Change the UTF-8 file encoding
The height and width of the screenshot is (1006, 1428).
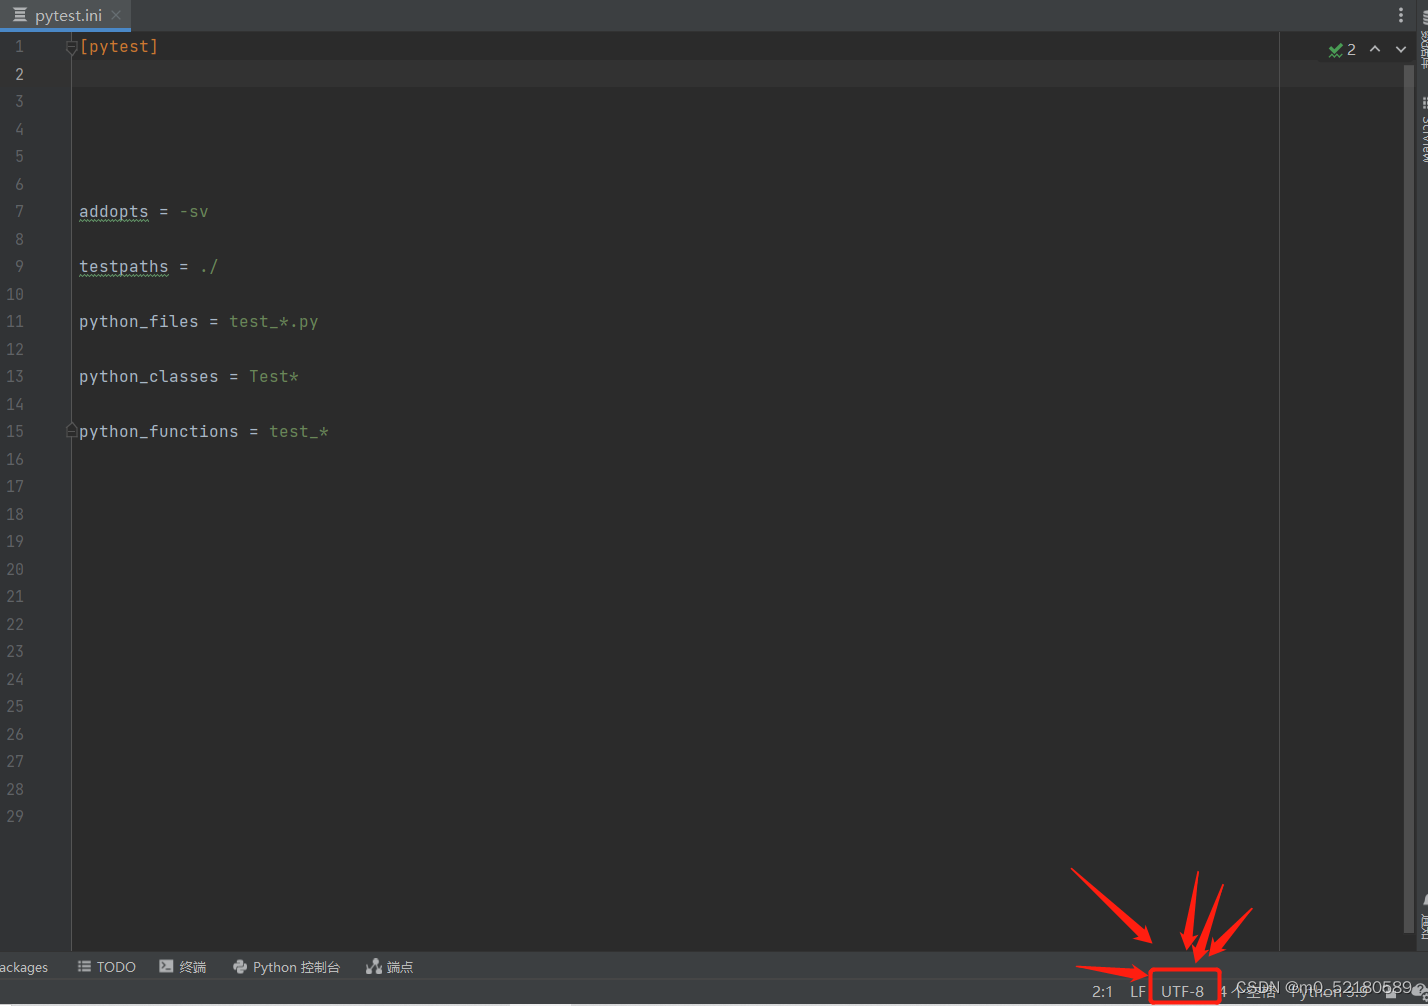1183,992
